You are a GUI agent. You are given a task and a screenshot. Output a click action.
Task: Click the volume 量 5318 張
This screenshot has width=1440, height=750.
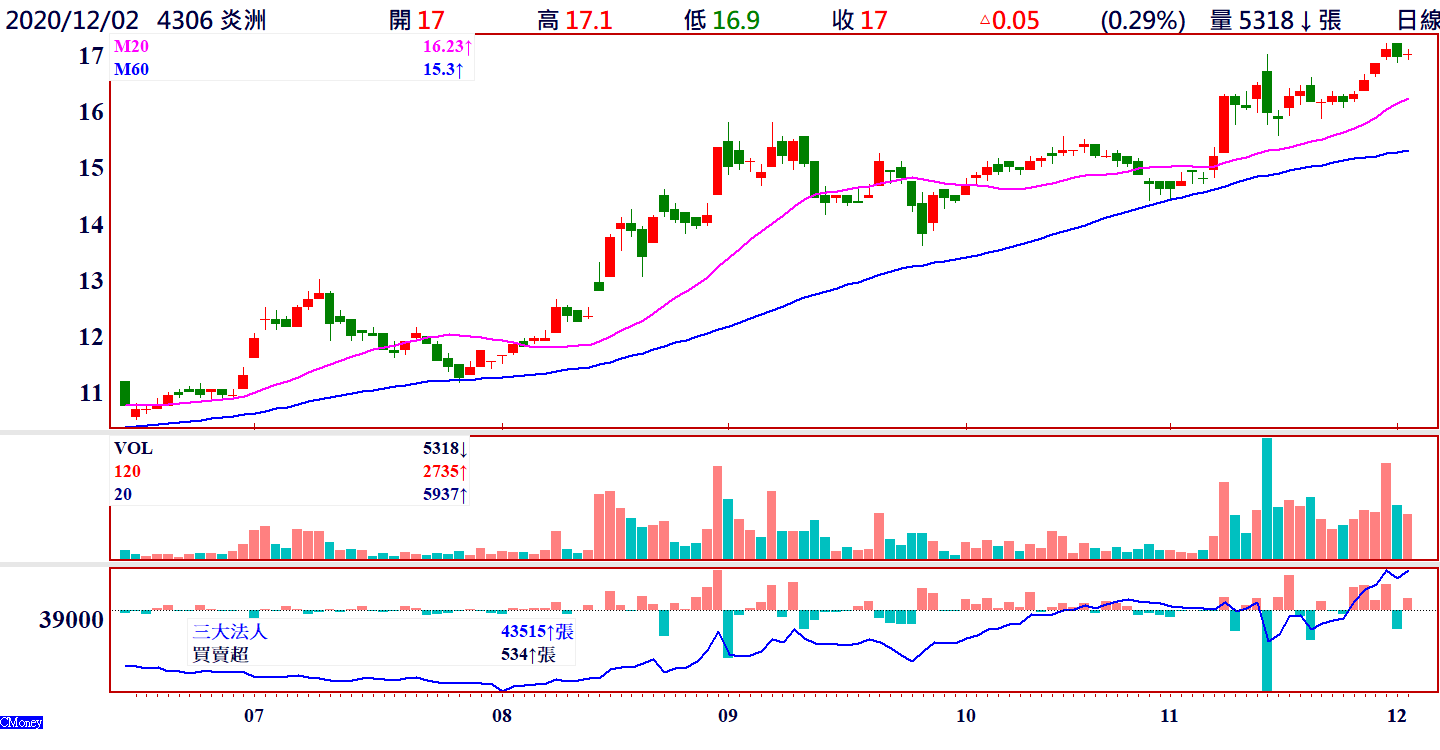click(x=1275, y=19)
